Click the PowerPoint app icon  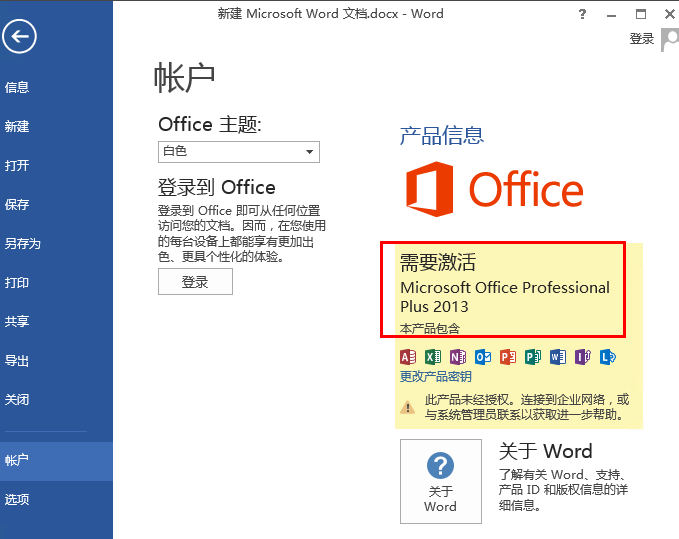tap(508, 357)
